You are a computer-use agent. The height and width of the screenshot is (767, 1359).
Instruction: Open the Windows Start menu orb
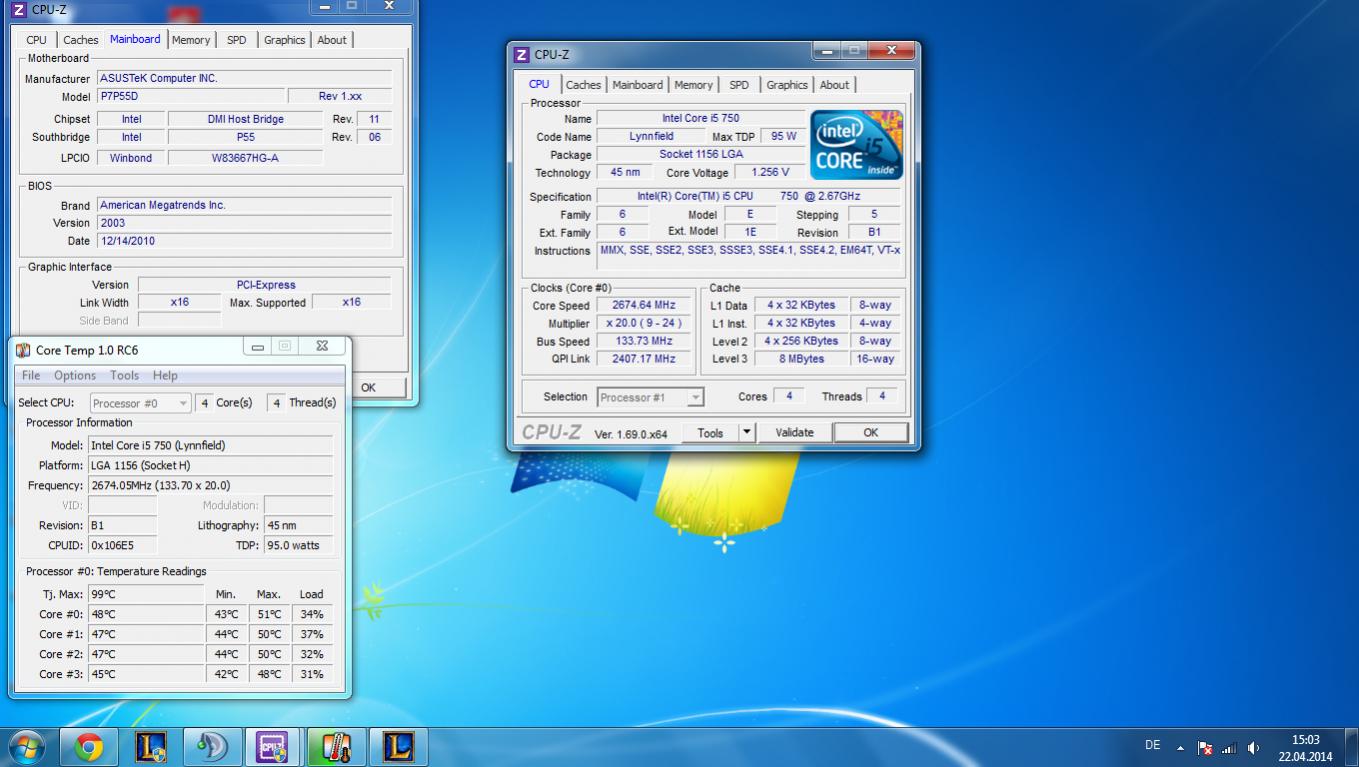tap(26, 746)
